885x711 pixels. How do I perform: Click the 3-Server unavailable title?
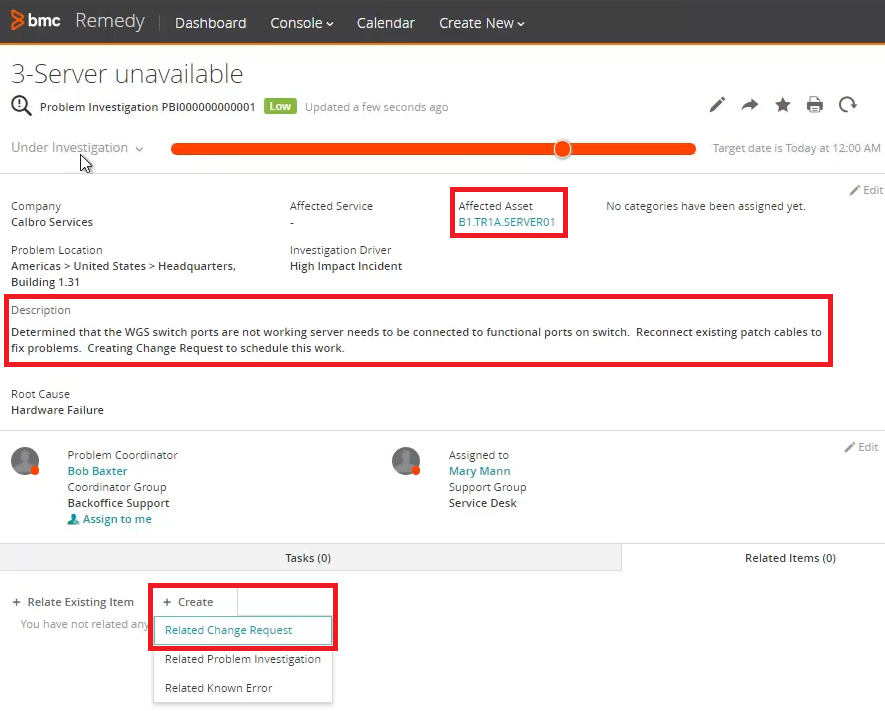click(127, 74)
